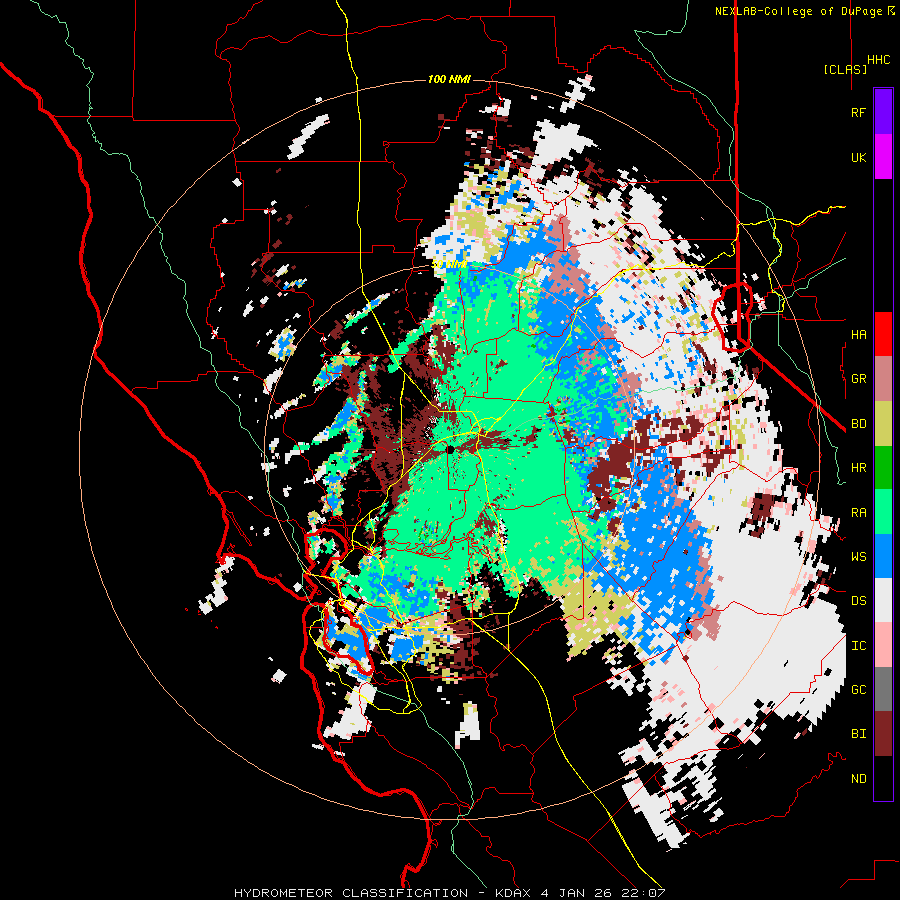
Task: Click the 'UK' legend label text
Action: tap(858, 158)
